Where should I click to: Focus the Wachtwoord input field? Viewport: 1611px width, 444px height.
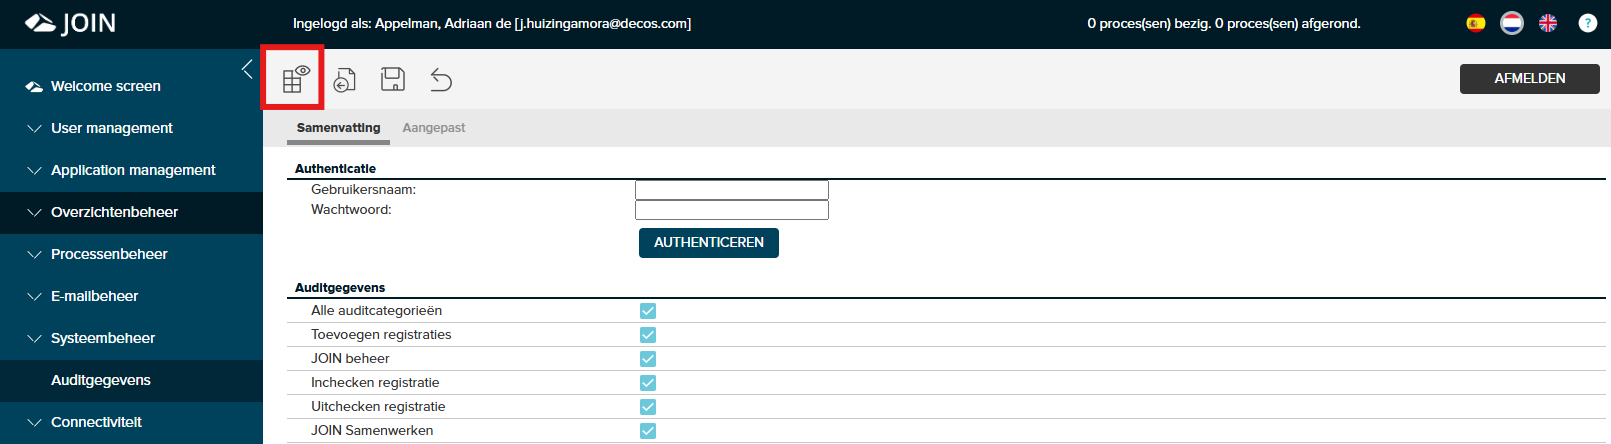click(x=732, y=210)
